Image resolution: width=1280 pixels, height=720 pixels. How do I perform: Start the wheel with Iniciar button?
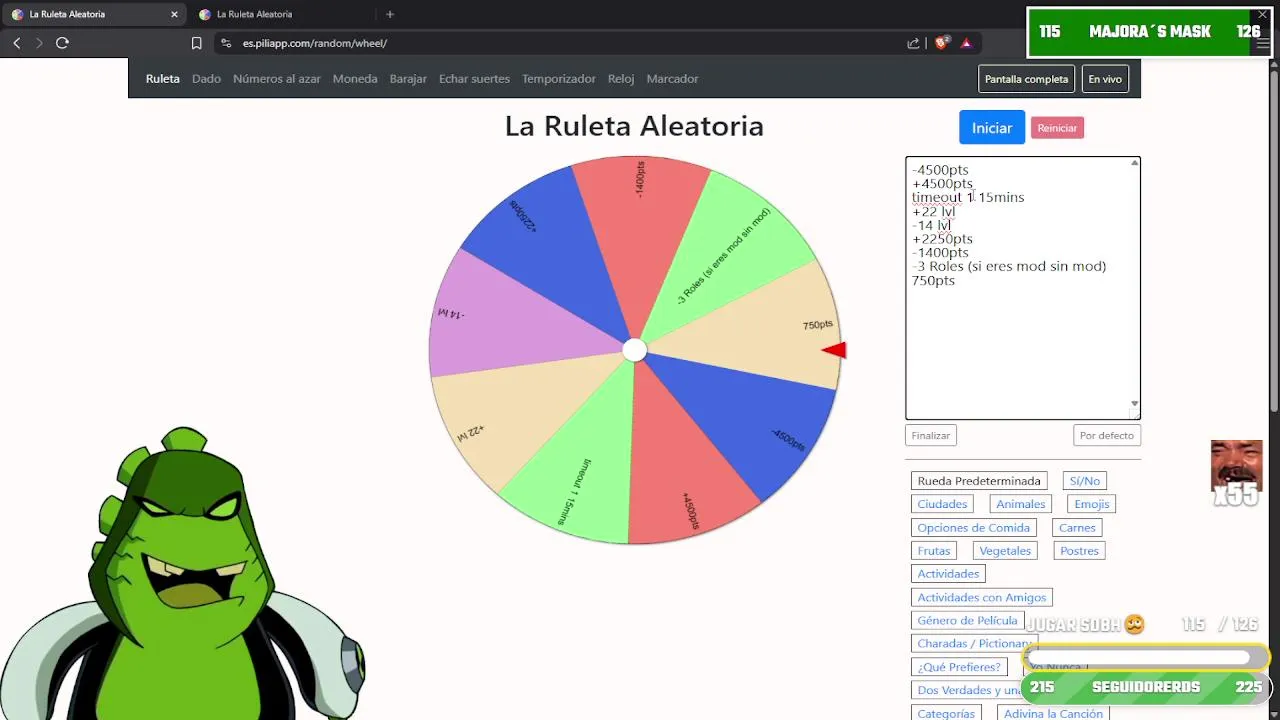(x=992, y=127)
